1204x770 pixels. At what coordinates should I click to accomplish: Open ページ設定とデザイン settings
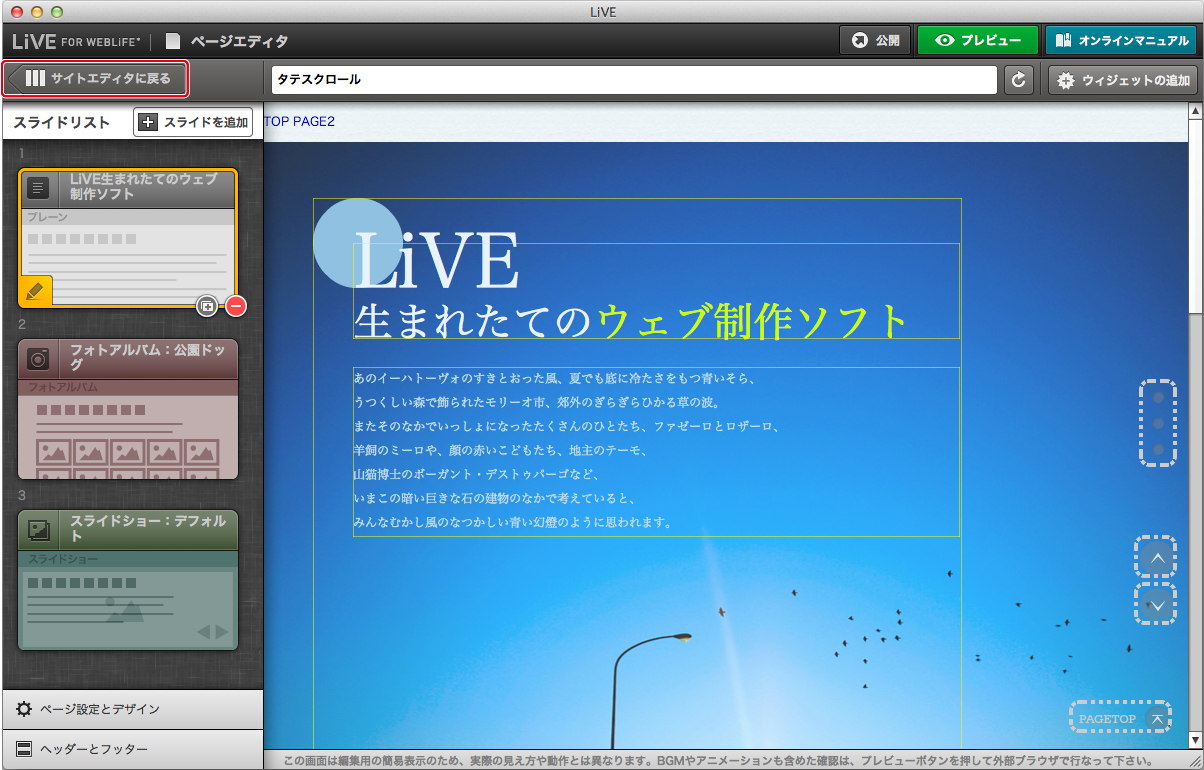point(132,709)
